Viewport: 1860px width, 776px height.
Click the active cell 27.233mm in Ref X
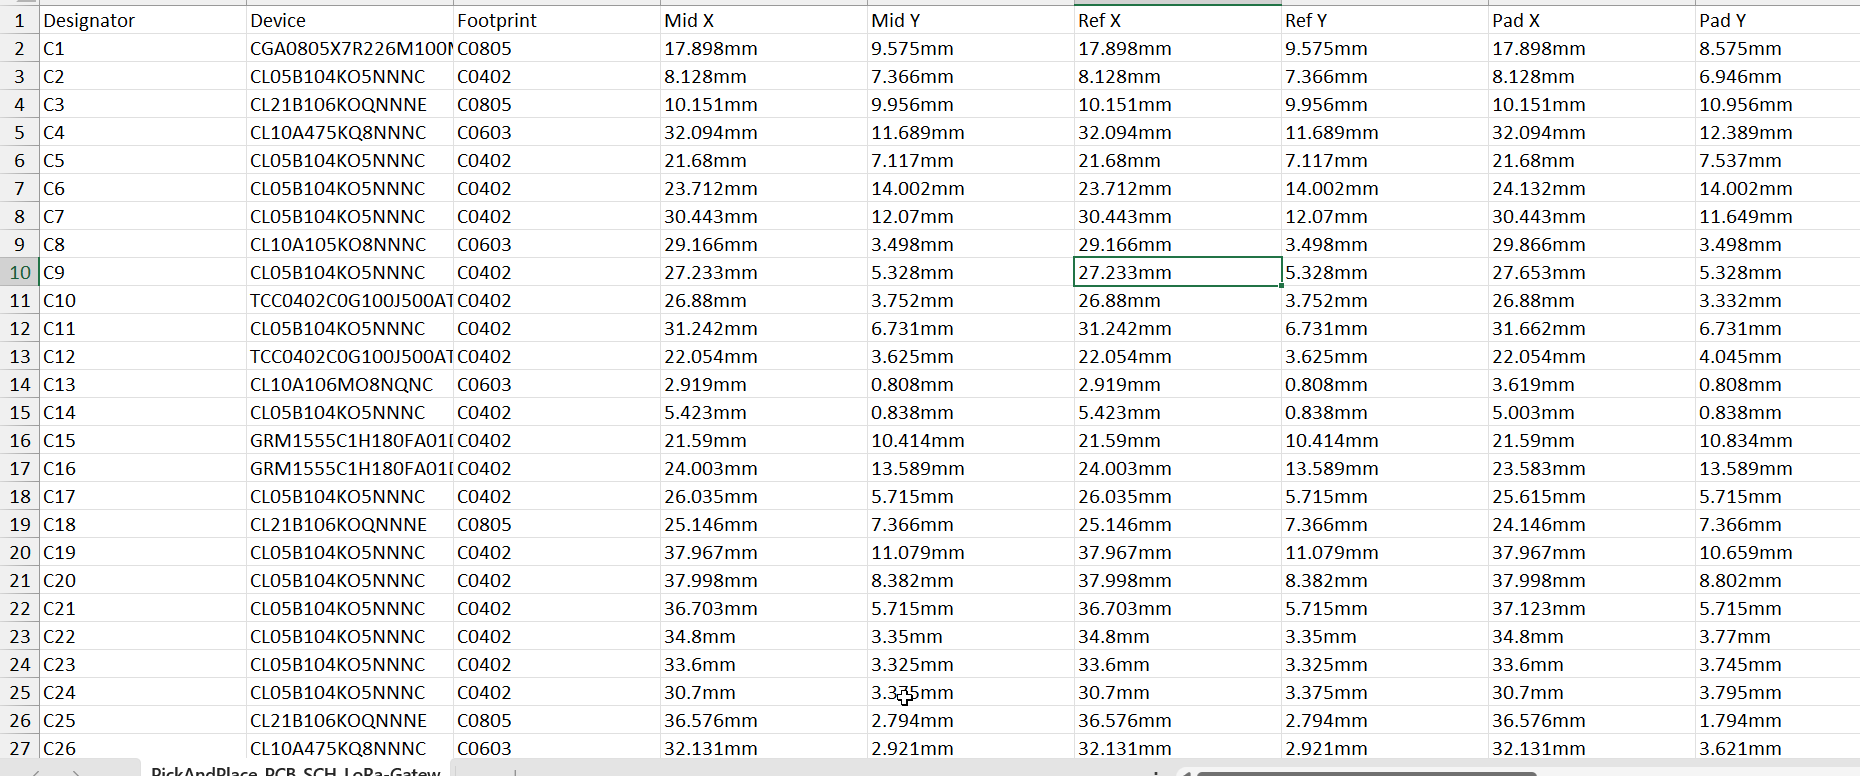click(1177, 272)
